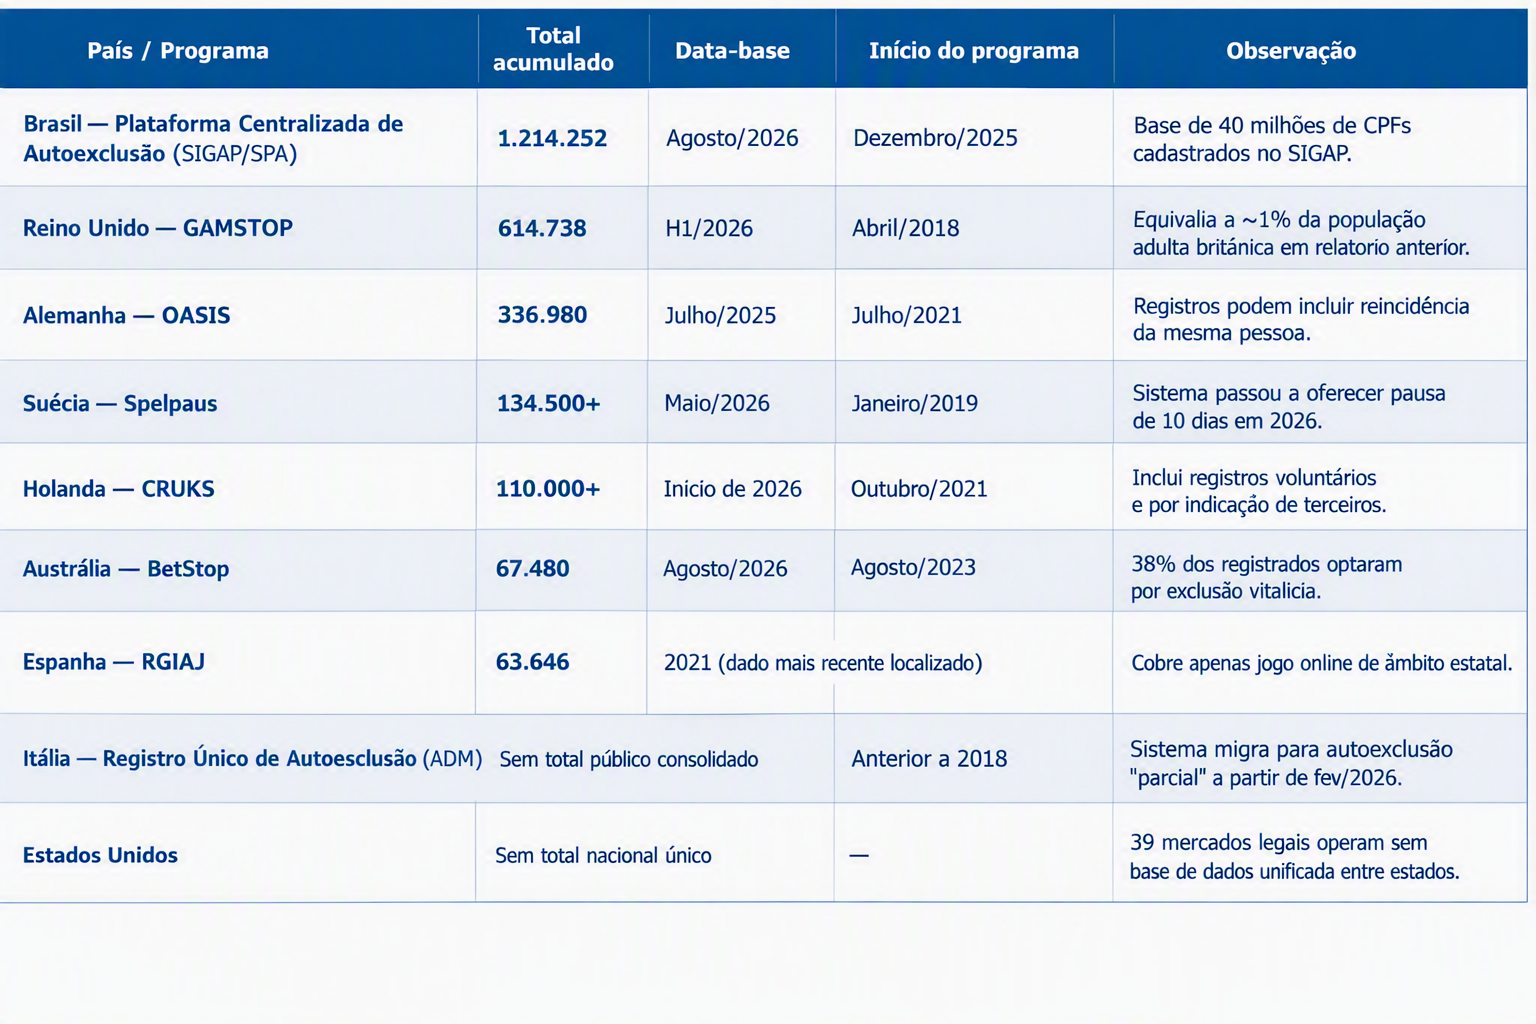The width and height of the screenshot is (1536, 1024).
Task: Click the 'Equivalia a ~1% da população' note
Action: pos(1301,233)
